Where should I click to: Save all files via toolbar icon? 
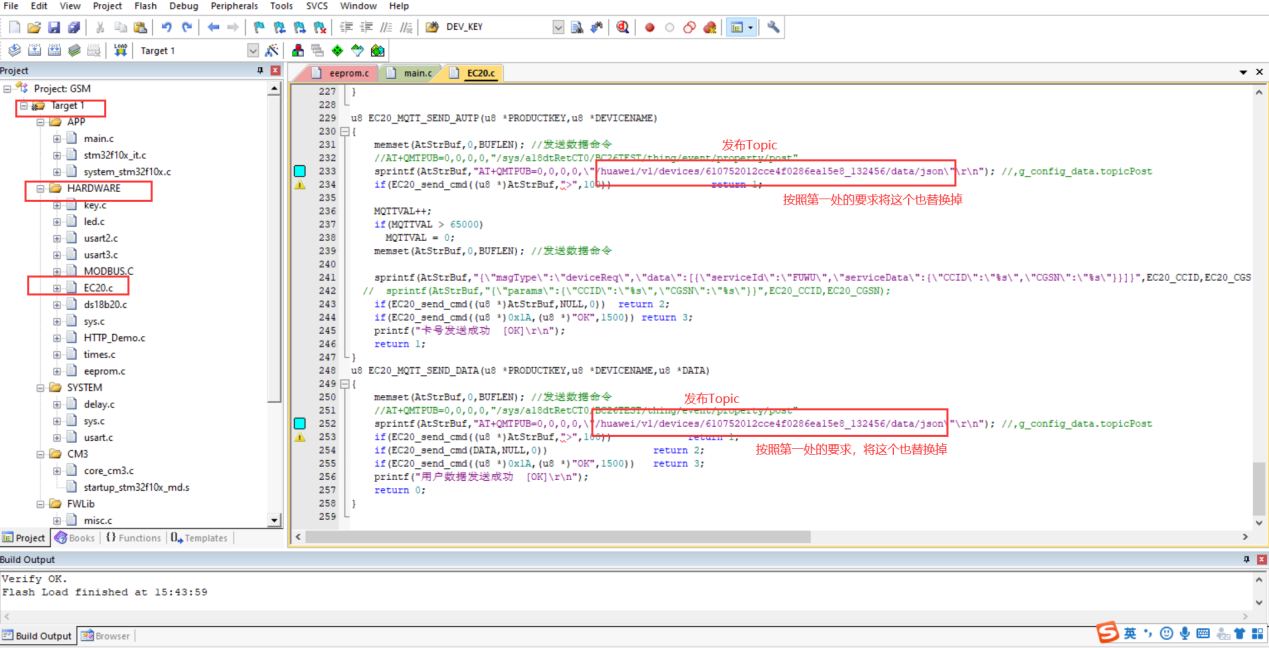73,27
